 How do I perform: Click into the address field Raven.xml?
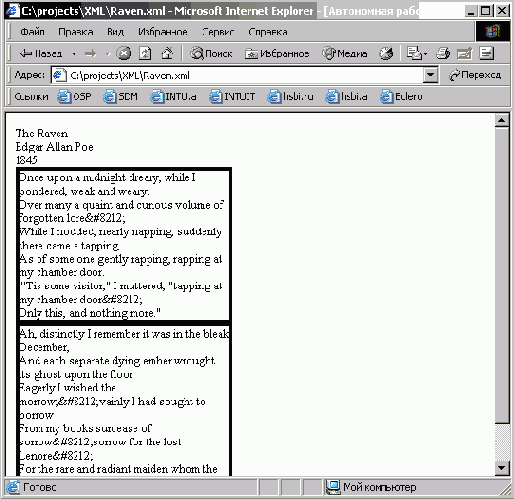click(237, 75)
